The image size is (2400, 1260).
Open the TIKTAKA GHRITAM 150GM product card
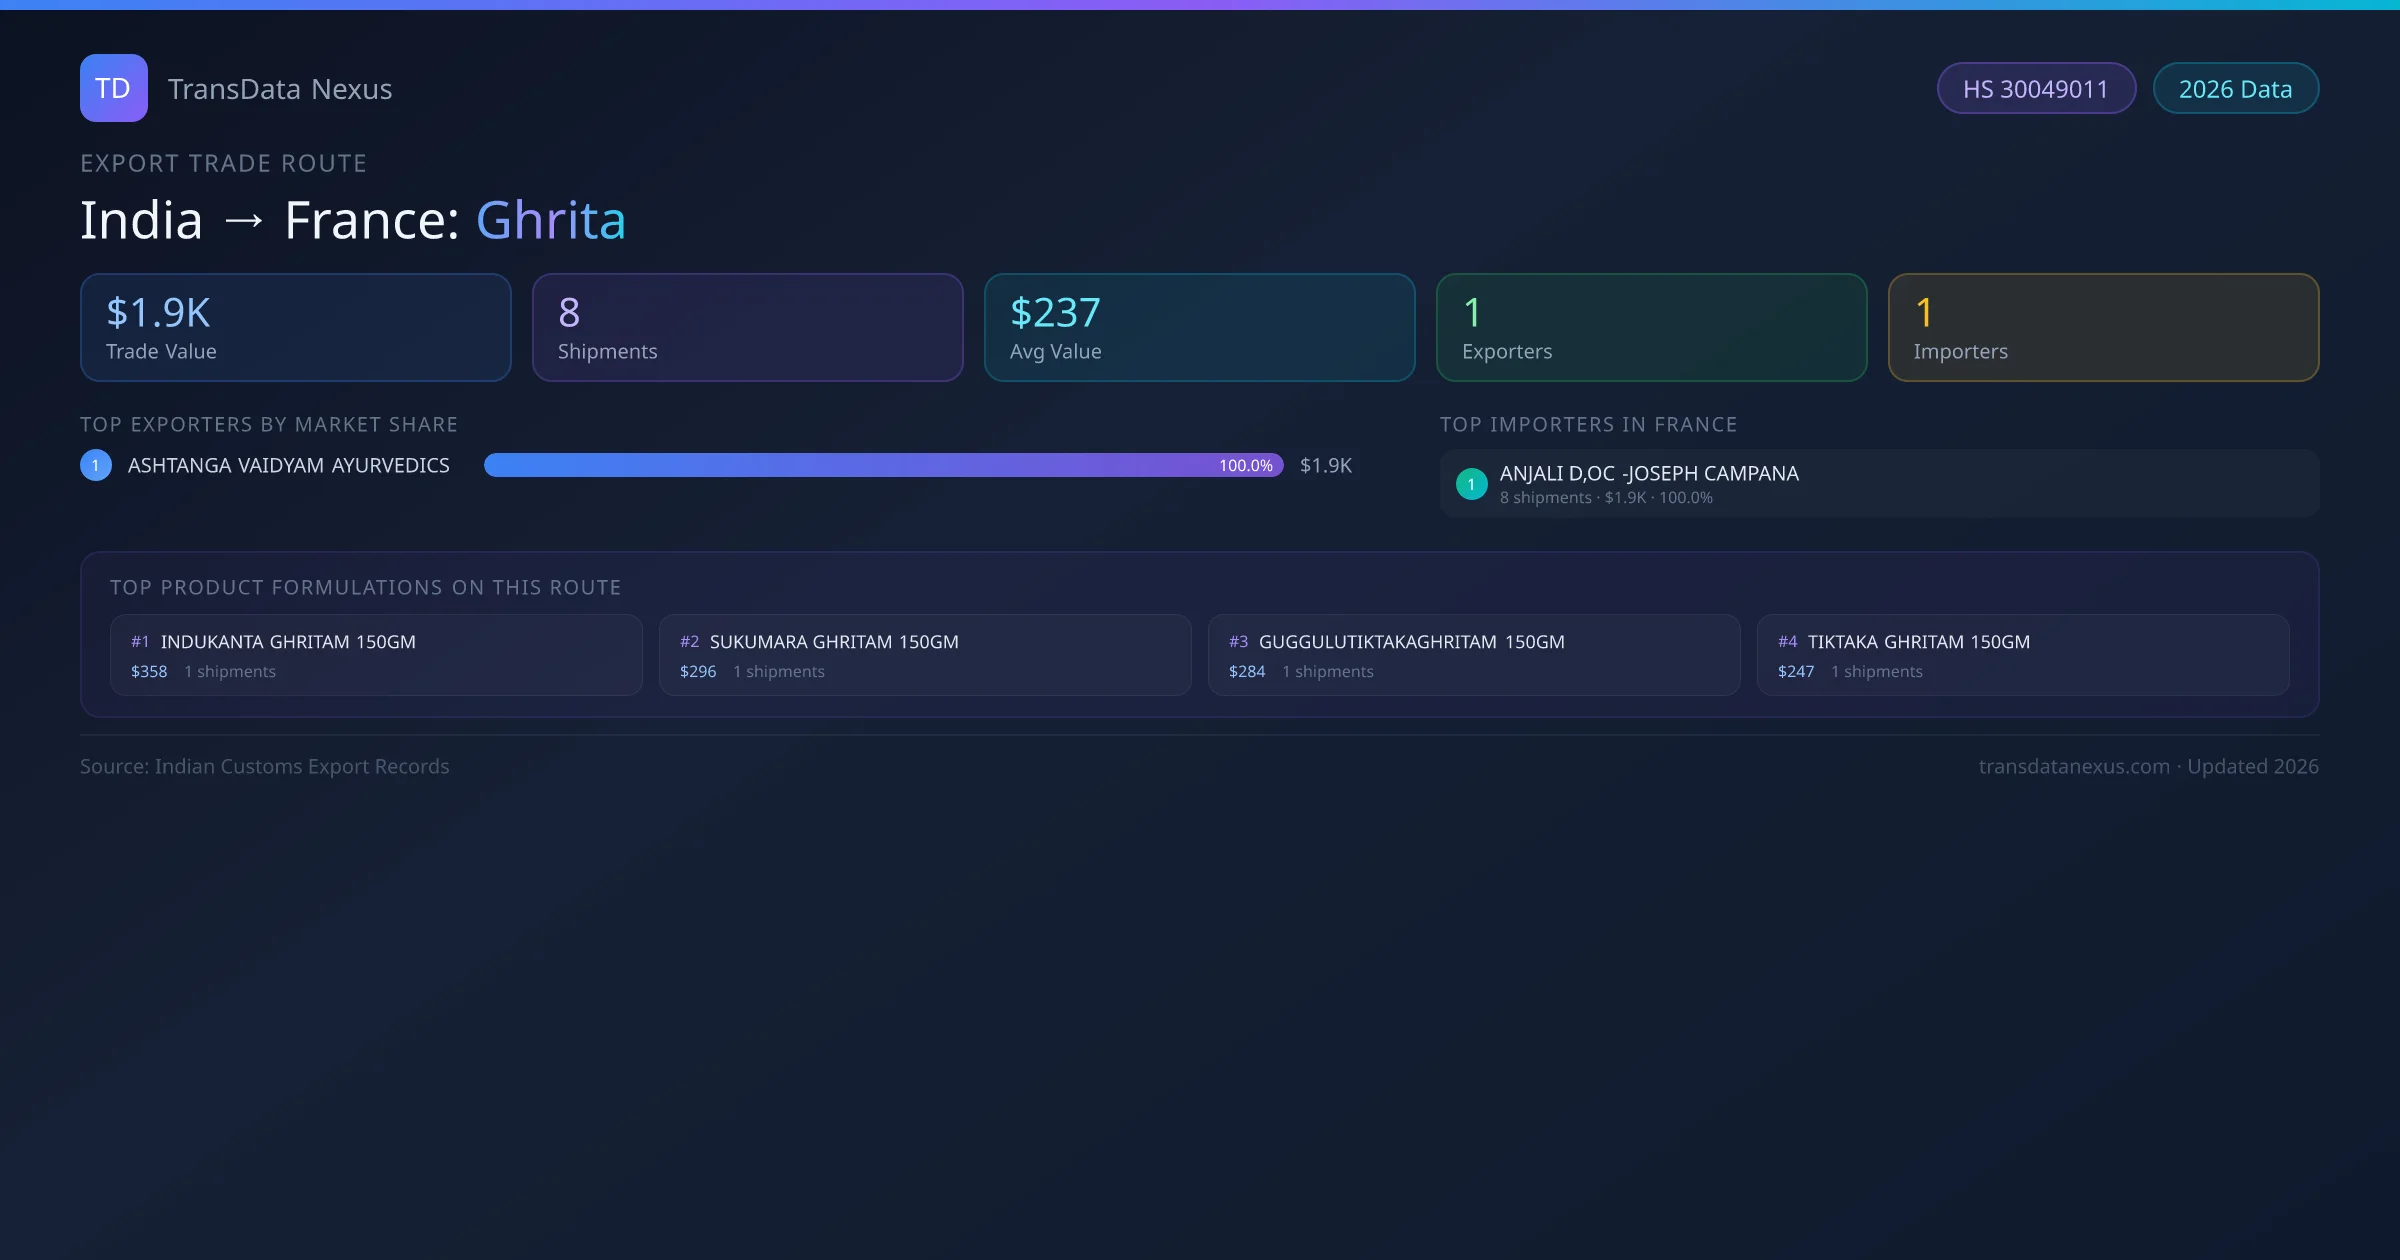coord(2023,655)
